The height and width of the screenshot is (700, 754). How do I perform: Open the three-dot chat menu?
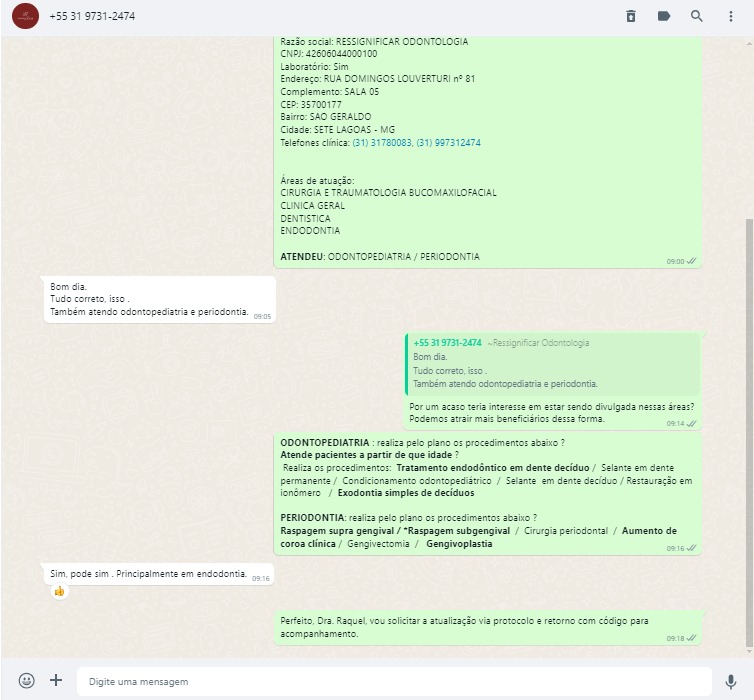(x=730, y=16)
